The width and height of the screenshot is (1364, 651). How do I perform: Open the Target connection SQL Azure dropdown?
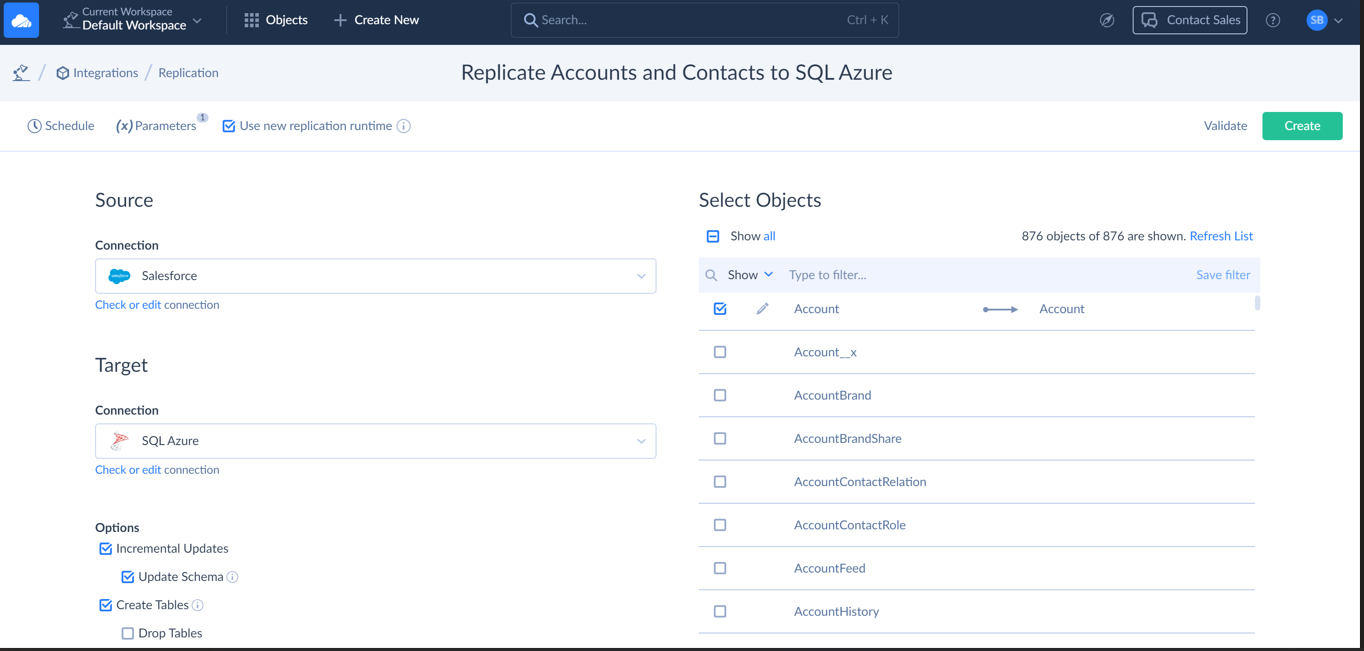pos(376,441)
